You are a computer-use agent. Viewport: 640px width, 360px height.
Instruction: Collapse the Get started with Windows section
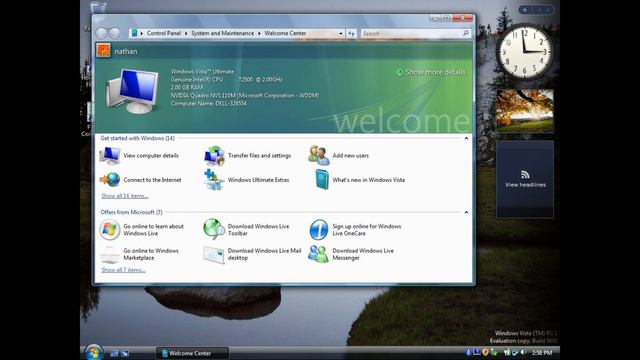[x=466, y=138]
